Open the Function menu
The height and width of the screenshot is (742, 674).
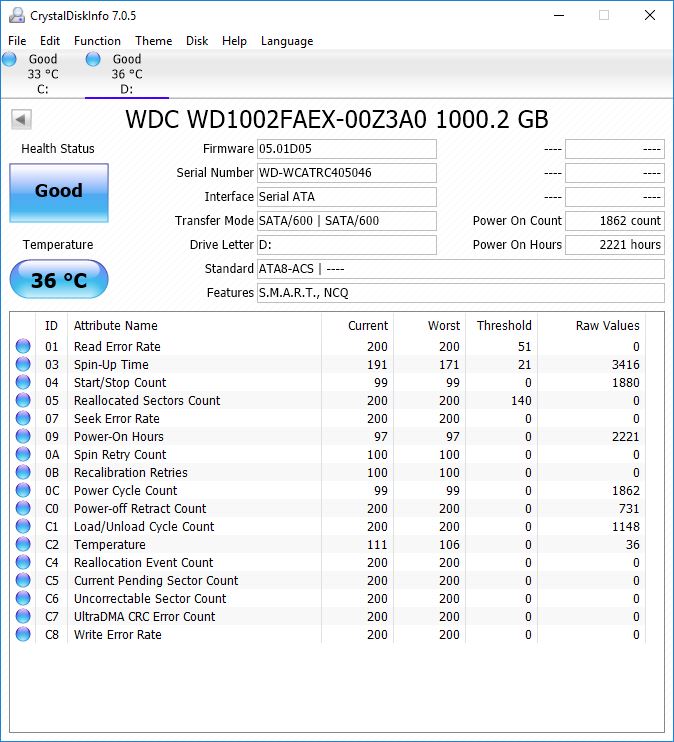(97, 41)
